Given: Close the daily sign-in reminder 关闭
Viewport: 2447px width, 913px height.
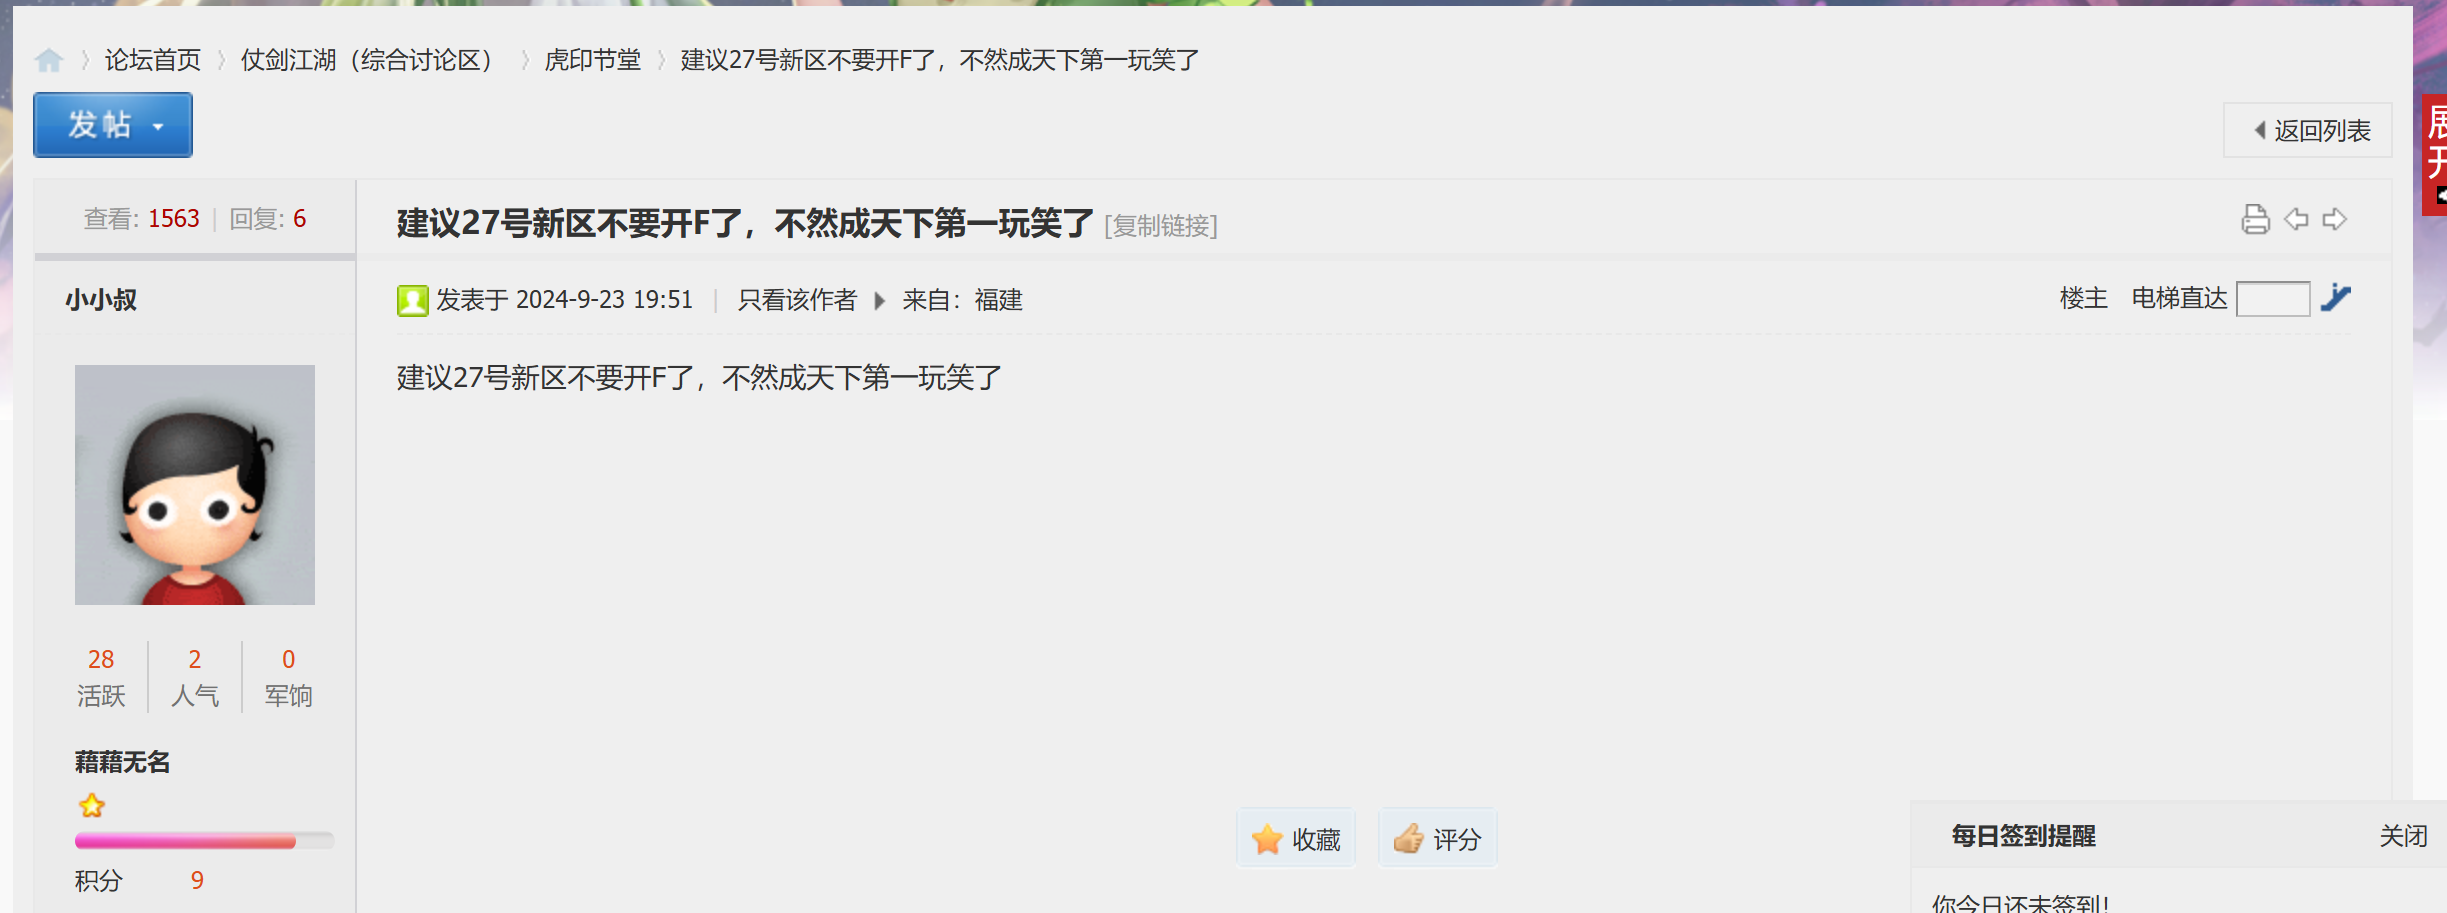Looking at the screenshot, I should point(2403,836).
